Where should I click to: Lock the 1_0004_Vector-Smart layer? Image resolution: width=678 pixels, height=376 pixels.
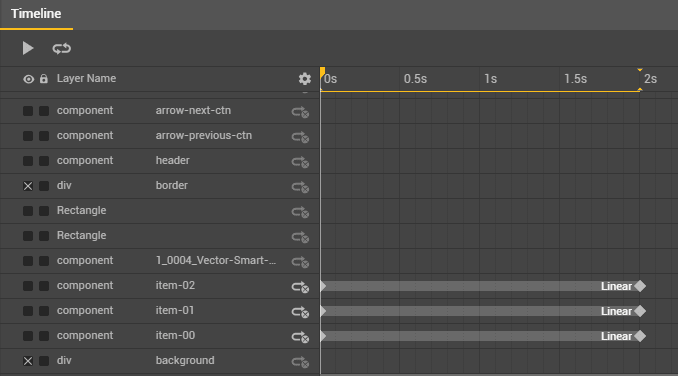point(44,261)
